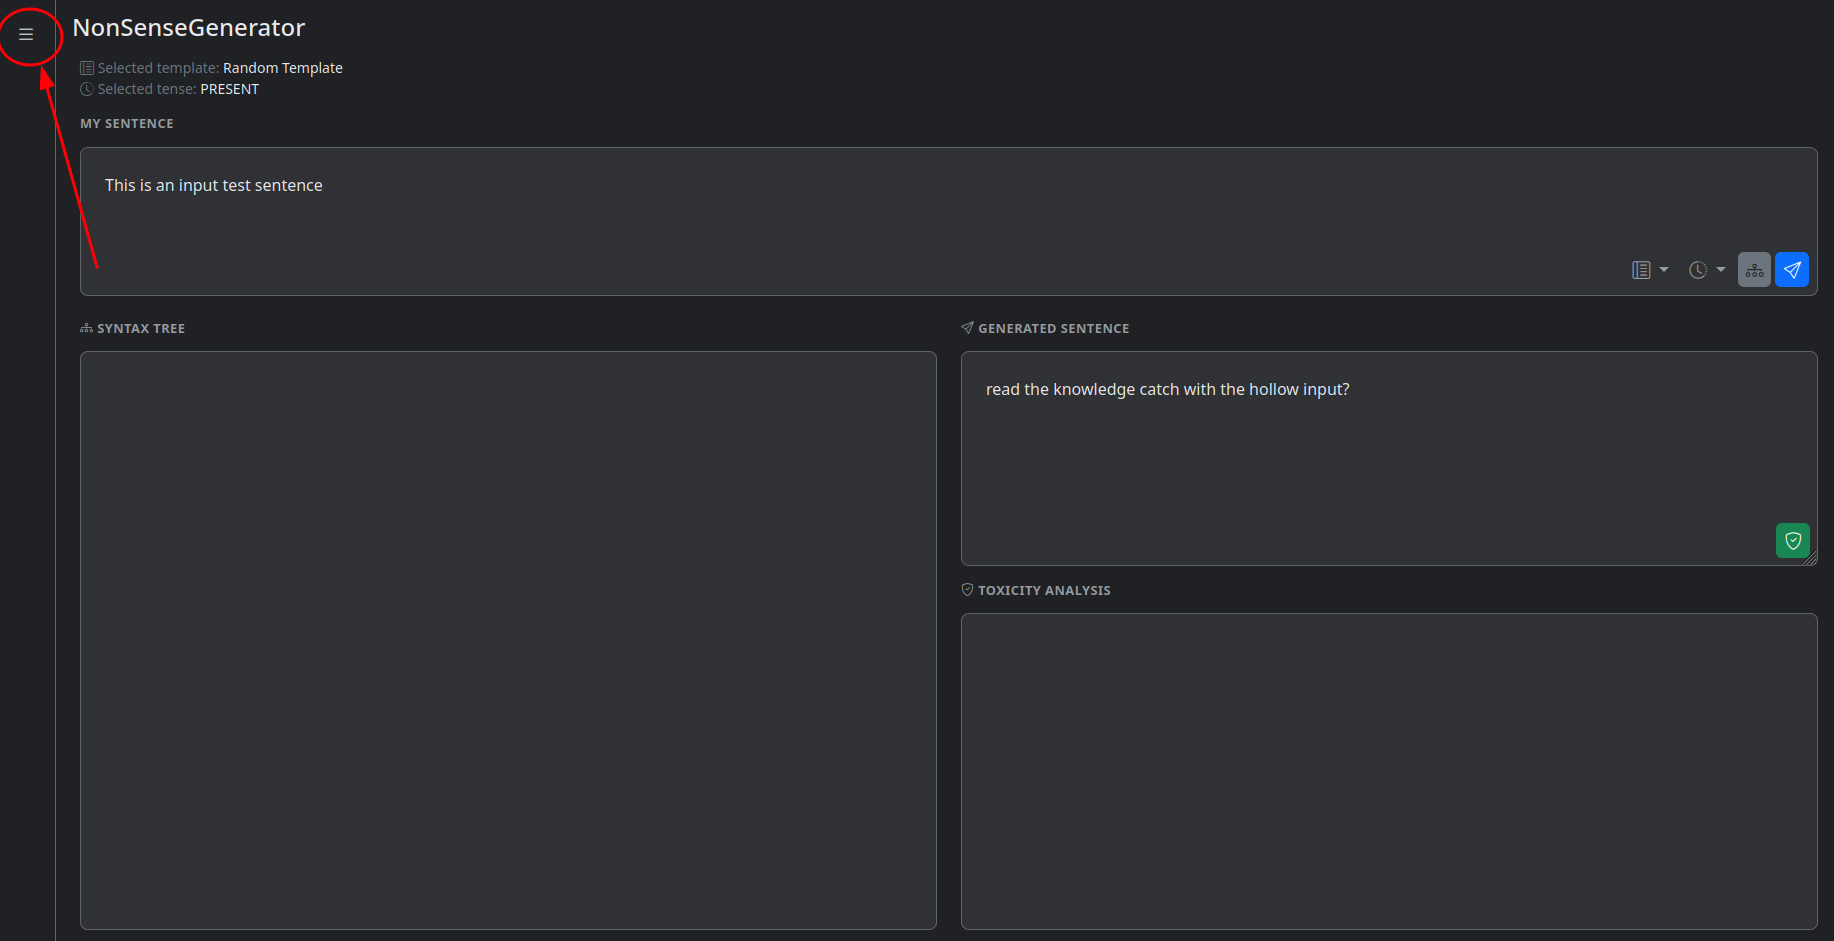Expand the tense dropdown caret arrow
The width and height of the screenshot is (1834, 941).
(x=1721, y=270)
